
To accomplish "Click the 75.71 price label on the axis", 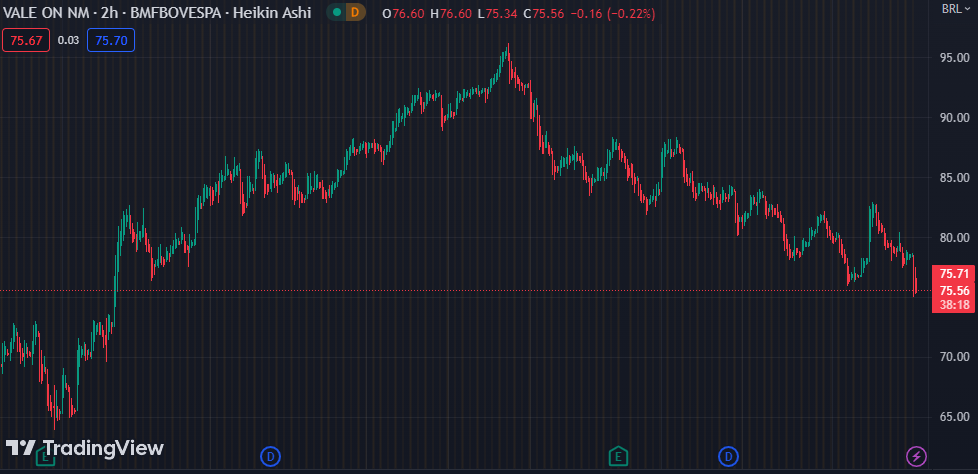I will click(x=954, y=273).
